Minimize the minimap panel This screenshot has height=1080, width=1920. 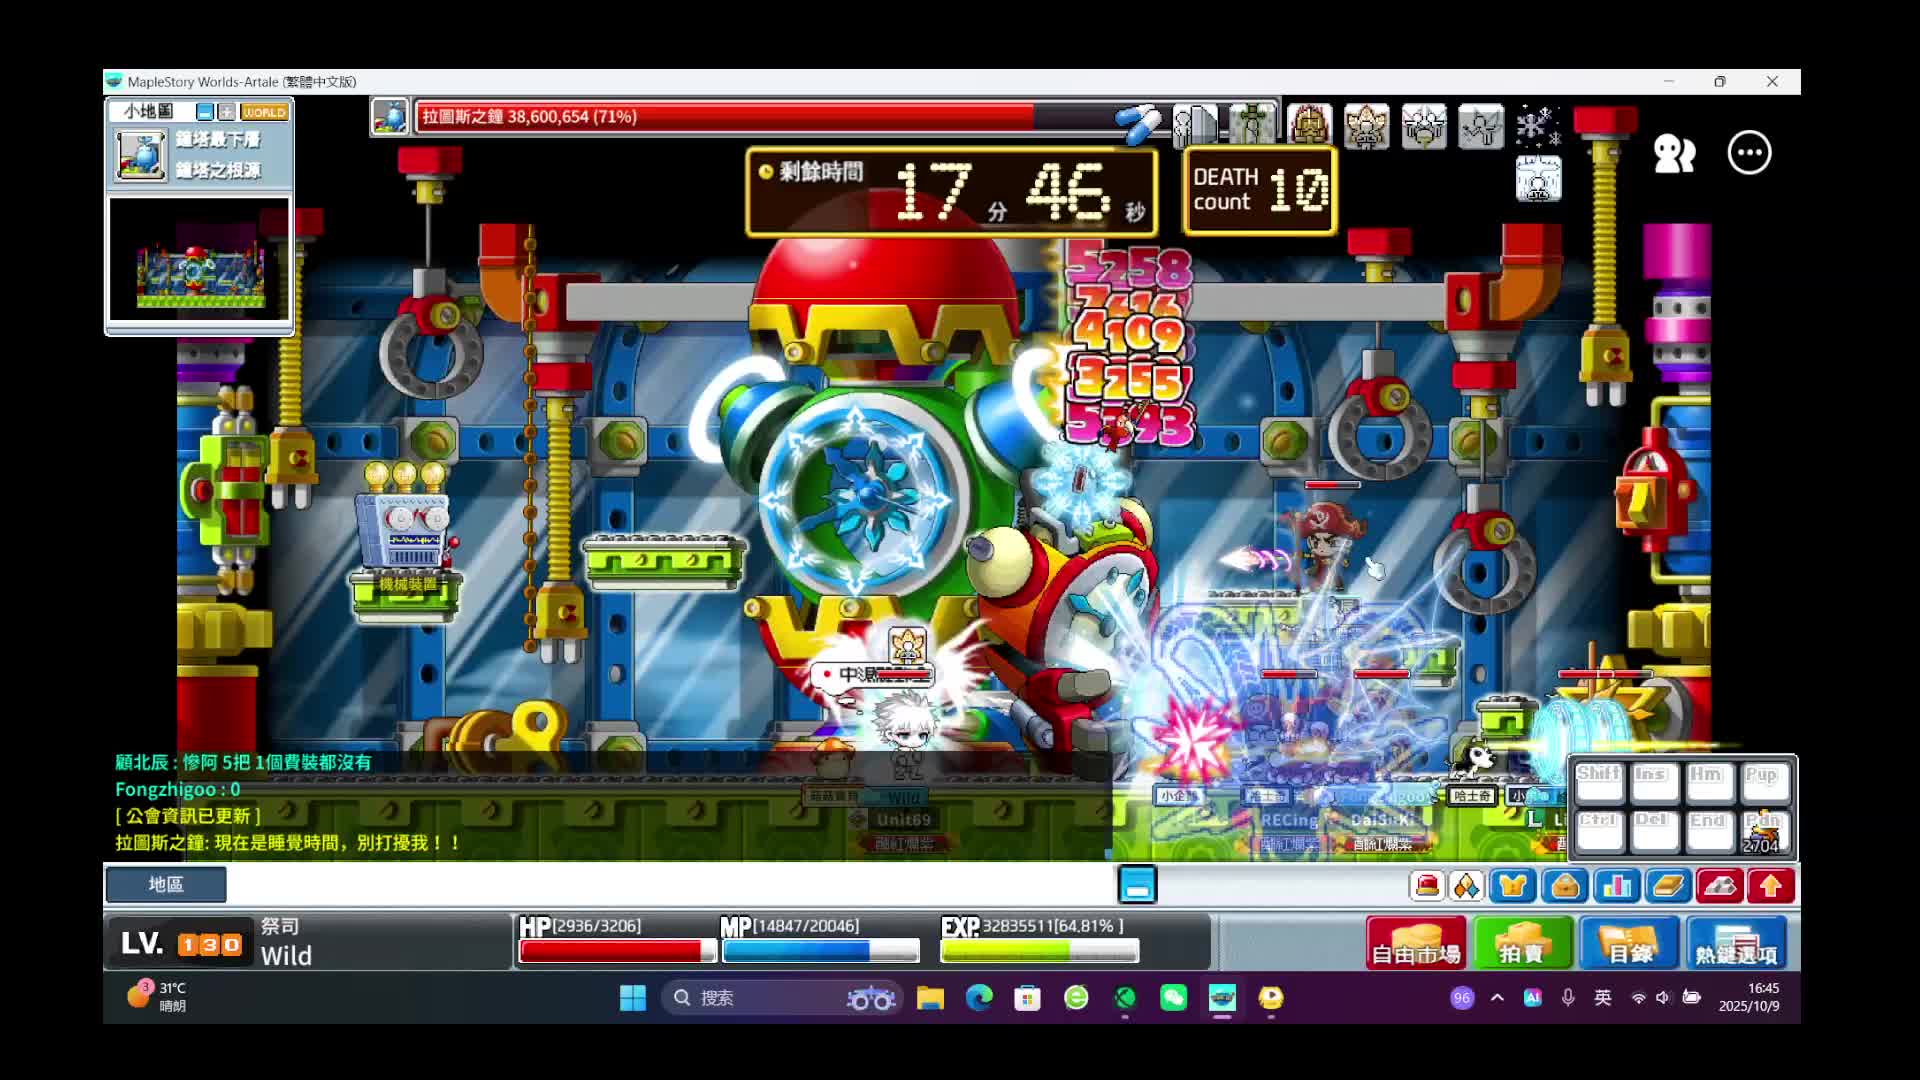tap(205, 112)
